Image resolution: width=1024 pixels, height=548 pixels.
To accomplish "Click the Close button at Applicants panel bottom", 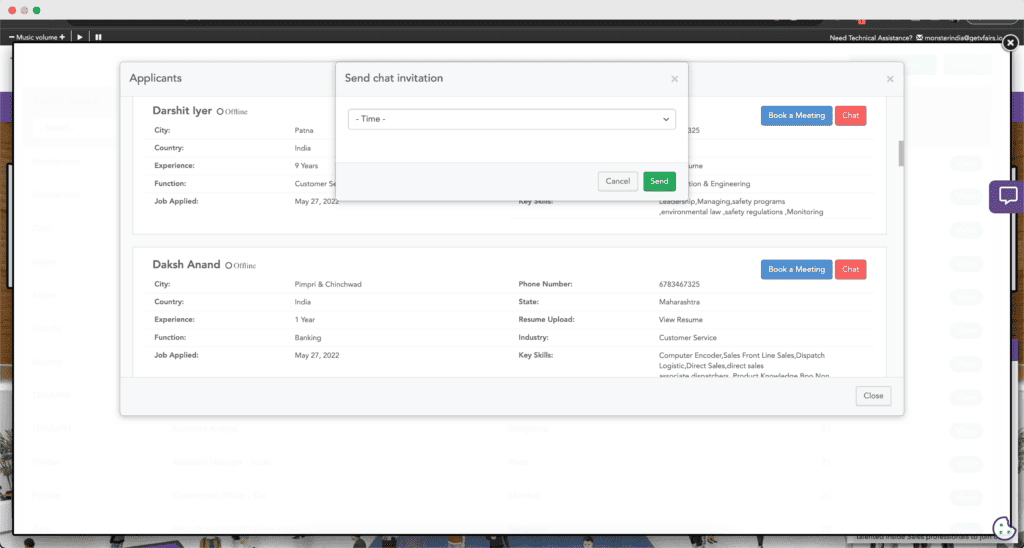I will (x=873, y=395).
